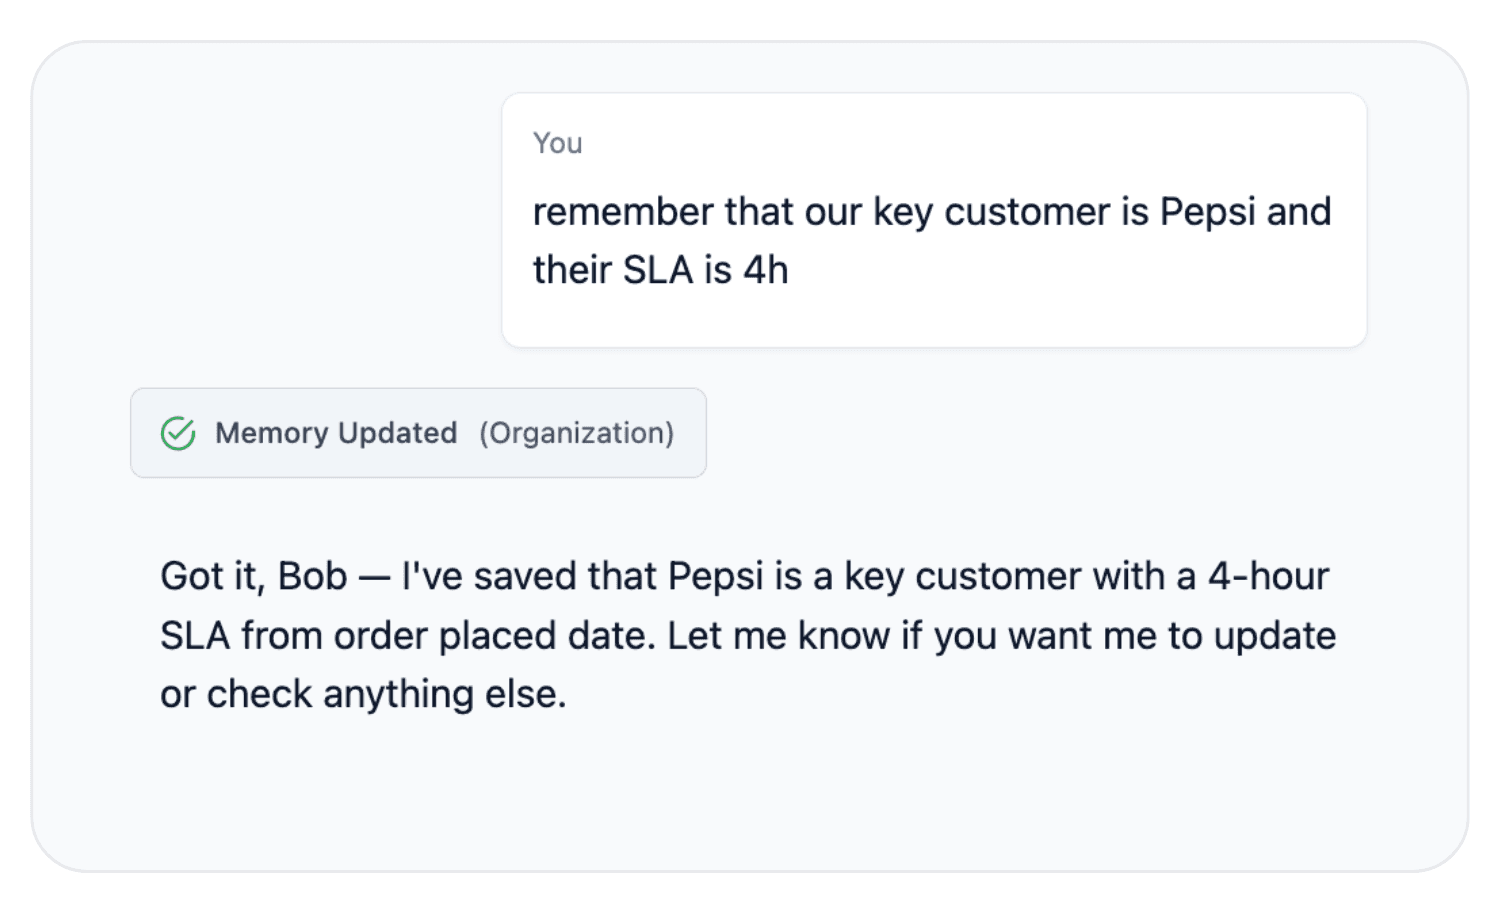
Task: Open the Memory Updated status chip
Action: tap(418, 433)
